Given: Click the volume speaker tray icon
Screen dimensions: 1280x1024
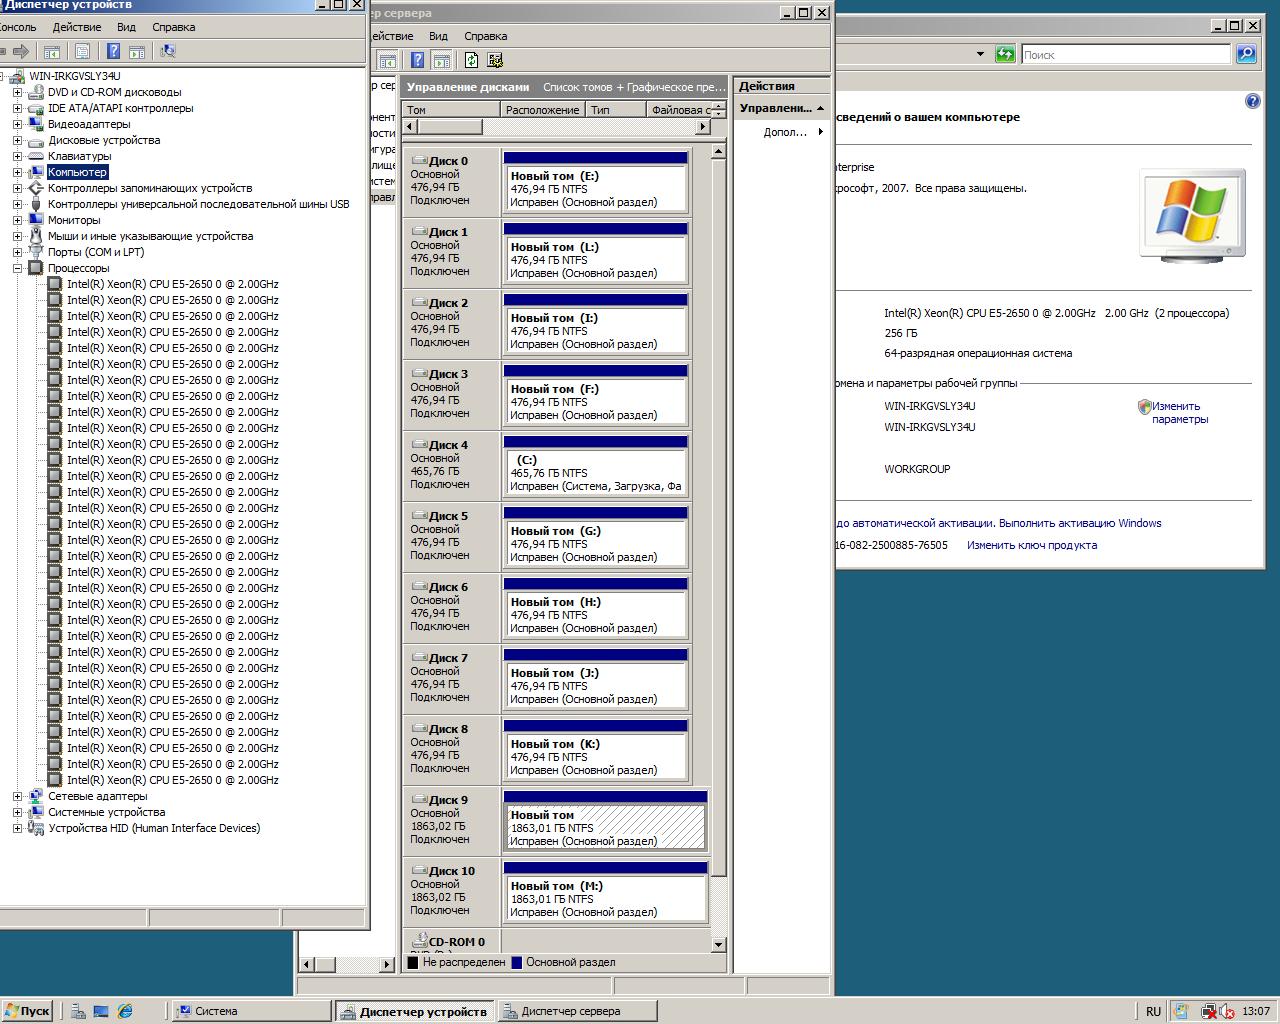Looking at the screenshot, I should pos(1227,1011).
